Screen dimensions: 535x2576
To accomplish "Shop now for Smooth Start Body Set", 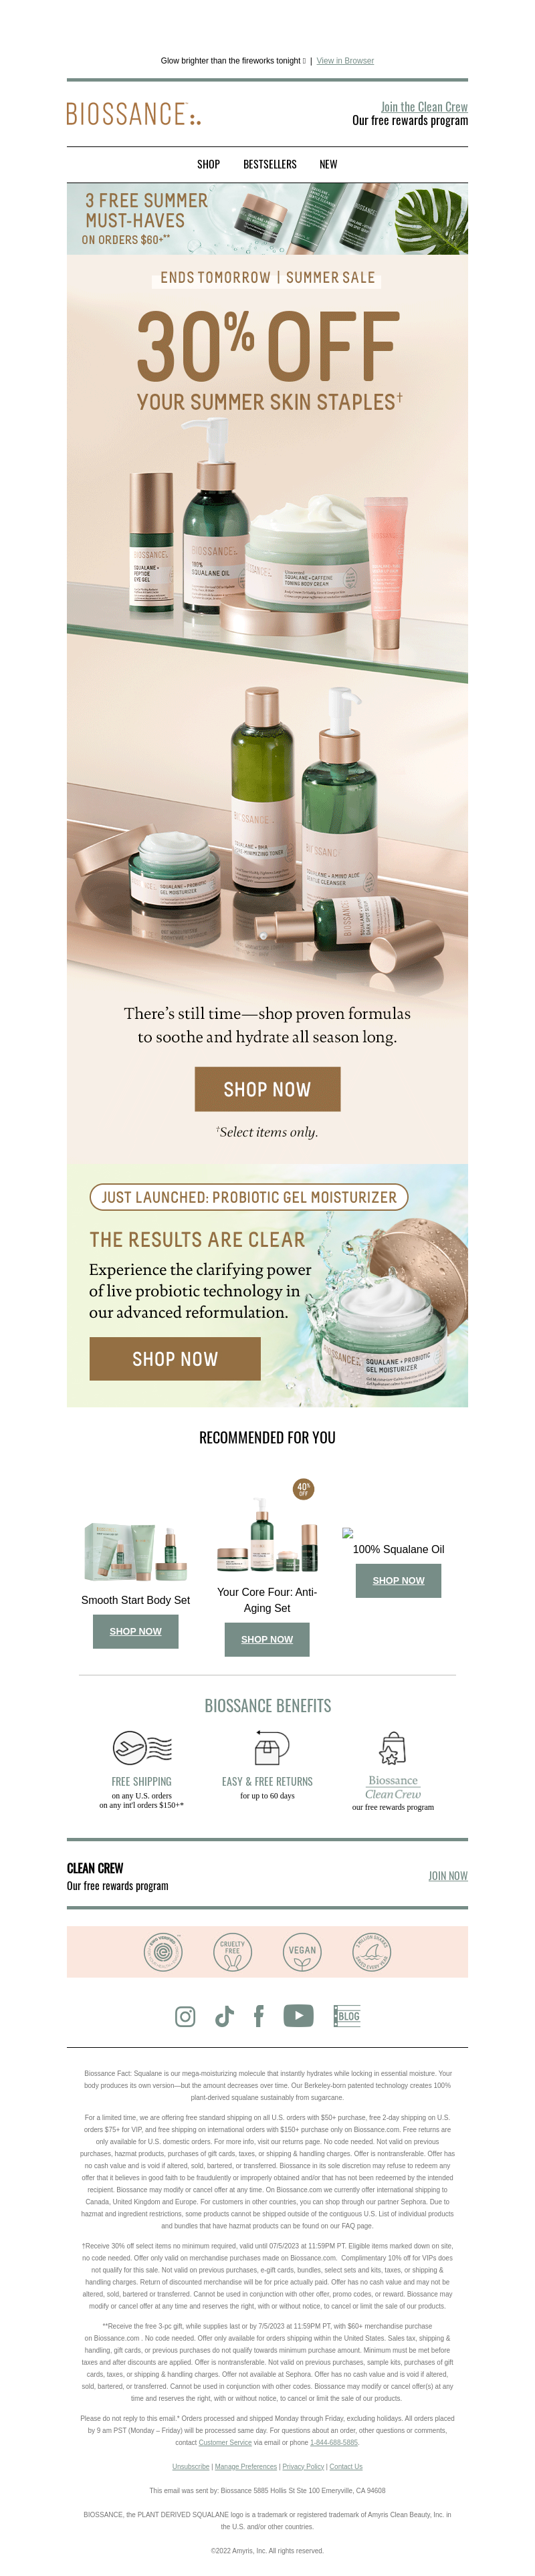I will (x=135, y=1631).
